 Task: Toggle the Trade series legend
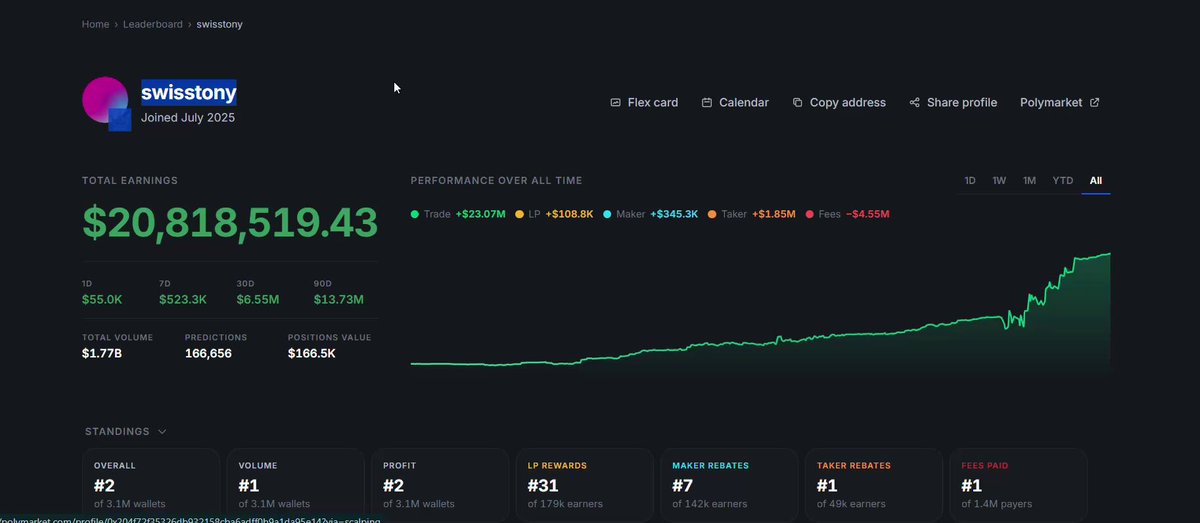(458, 214)
